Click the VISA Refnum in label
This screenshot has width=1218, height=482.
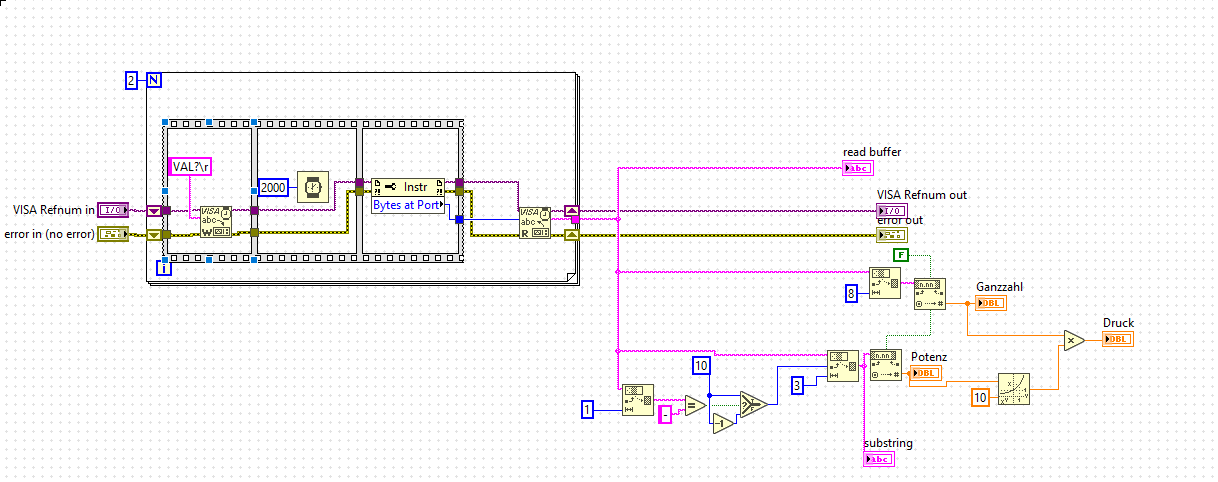[54, 210]
